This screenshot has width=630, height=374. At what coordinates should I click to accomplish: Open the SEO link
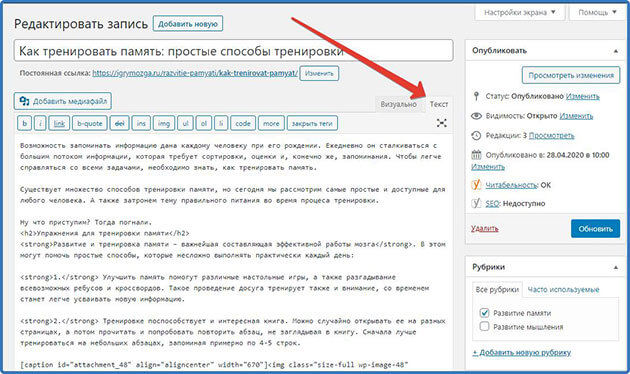click(x=492, y=204)
